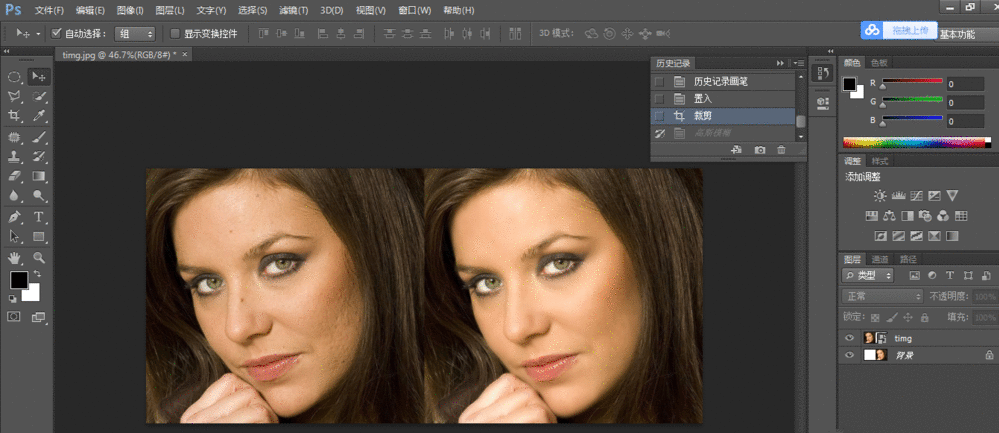The image size is (999, 433).
Task: Pick the Eraser tool
Action: 16,177
